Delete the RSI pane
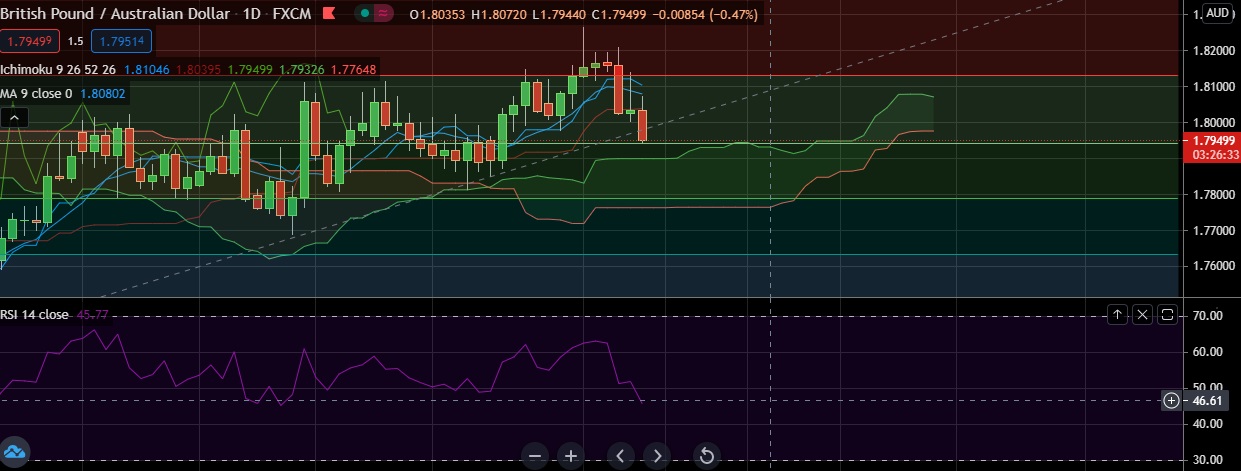The image size is (1241, 471). pyautogui.click(x=1143, y=315)
